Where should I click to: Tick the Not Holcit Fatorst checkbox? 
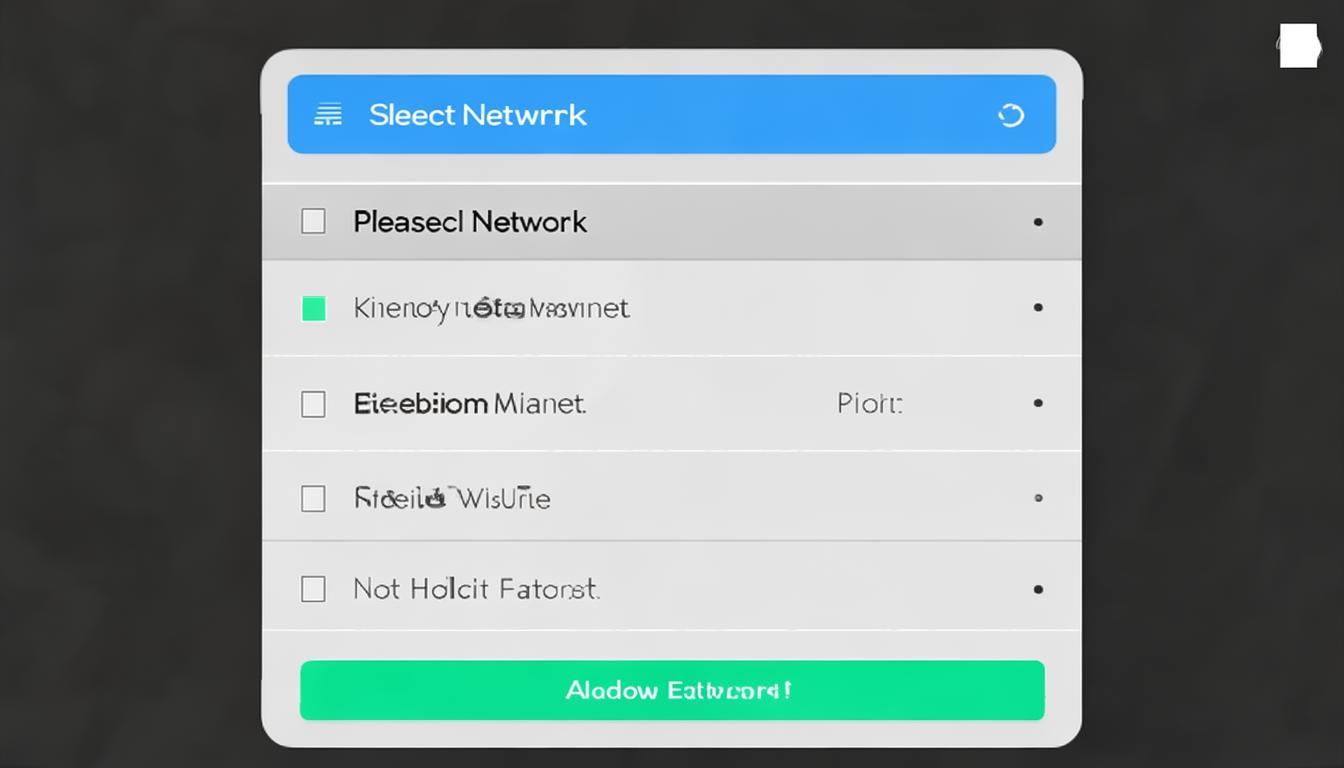click(314, 589)
